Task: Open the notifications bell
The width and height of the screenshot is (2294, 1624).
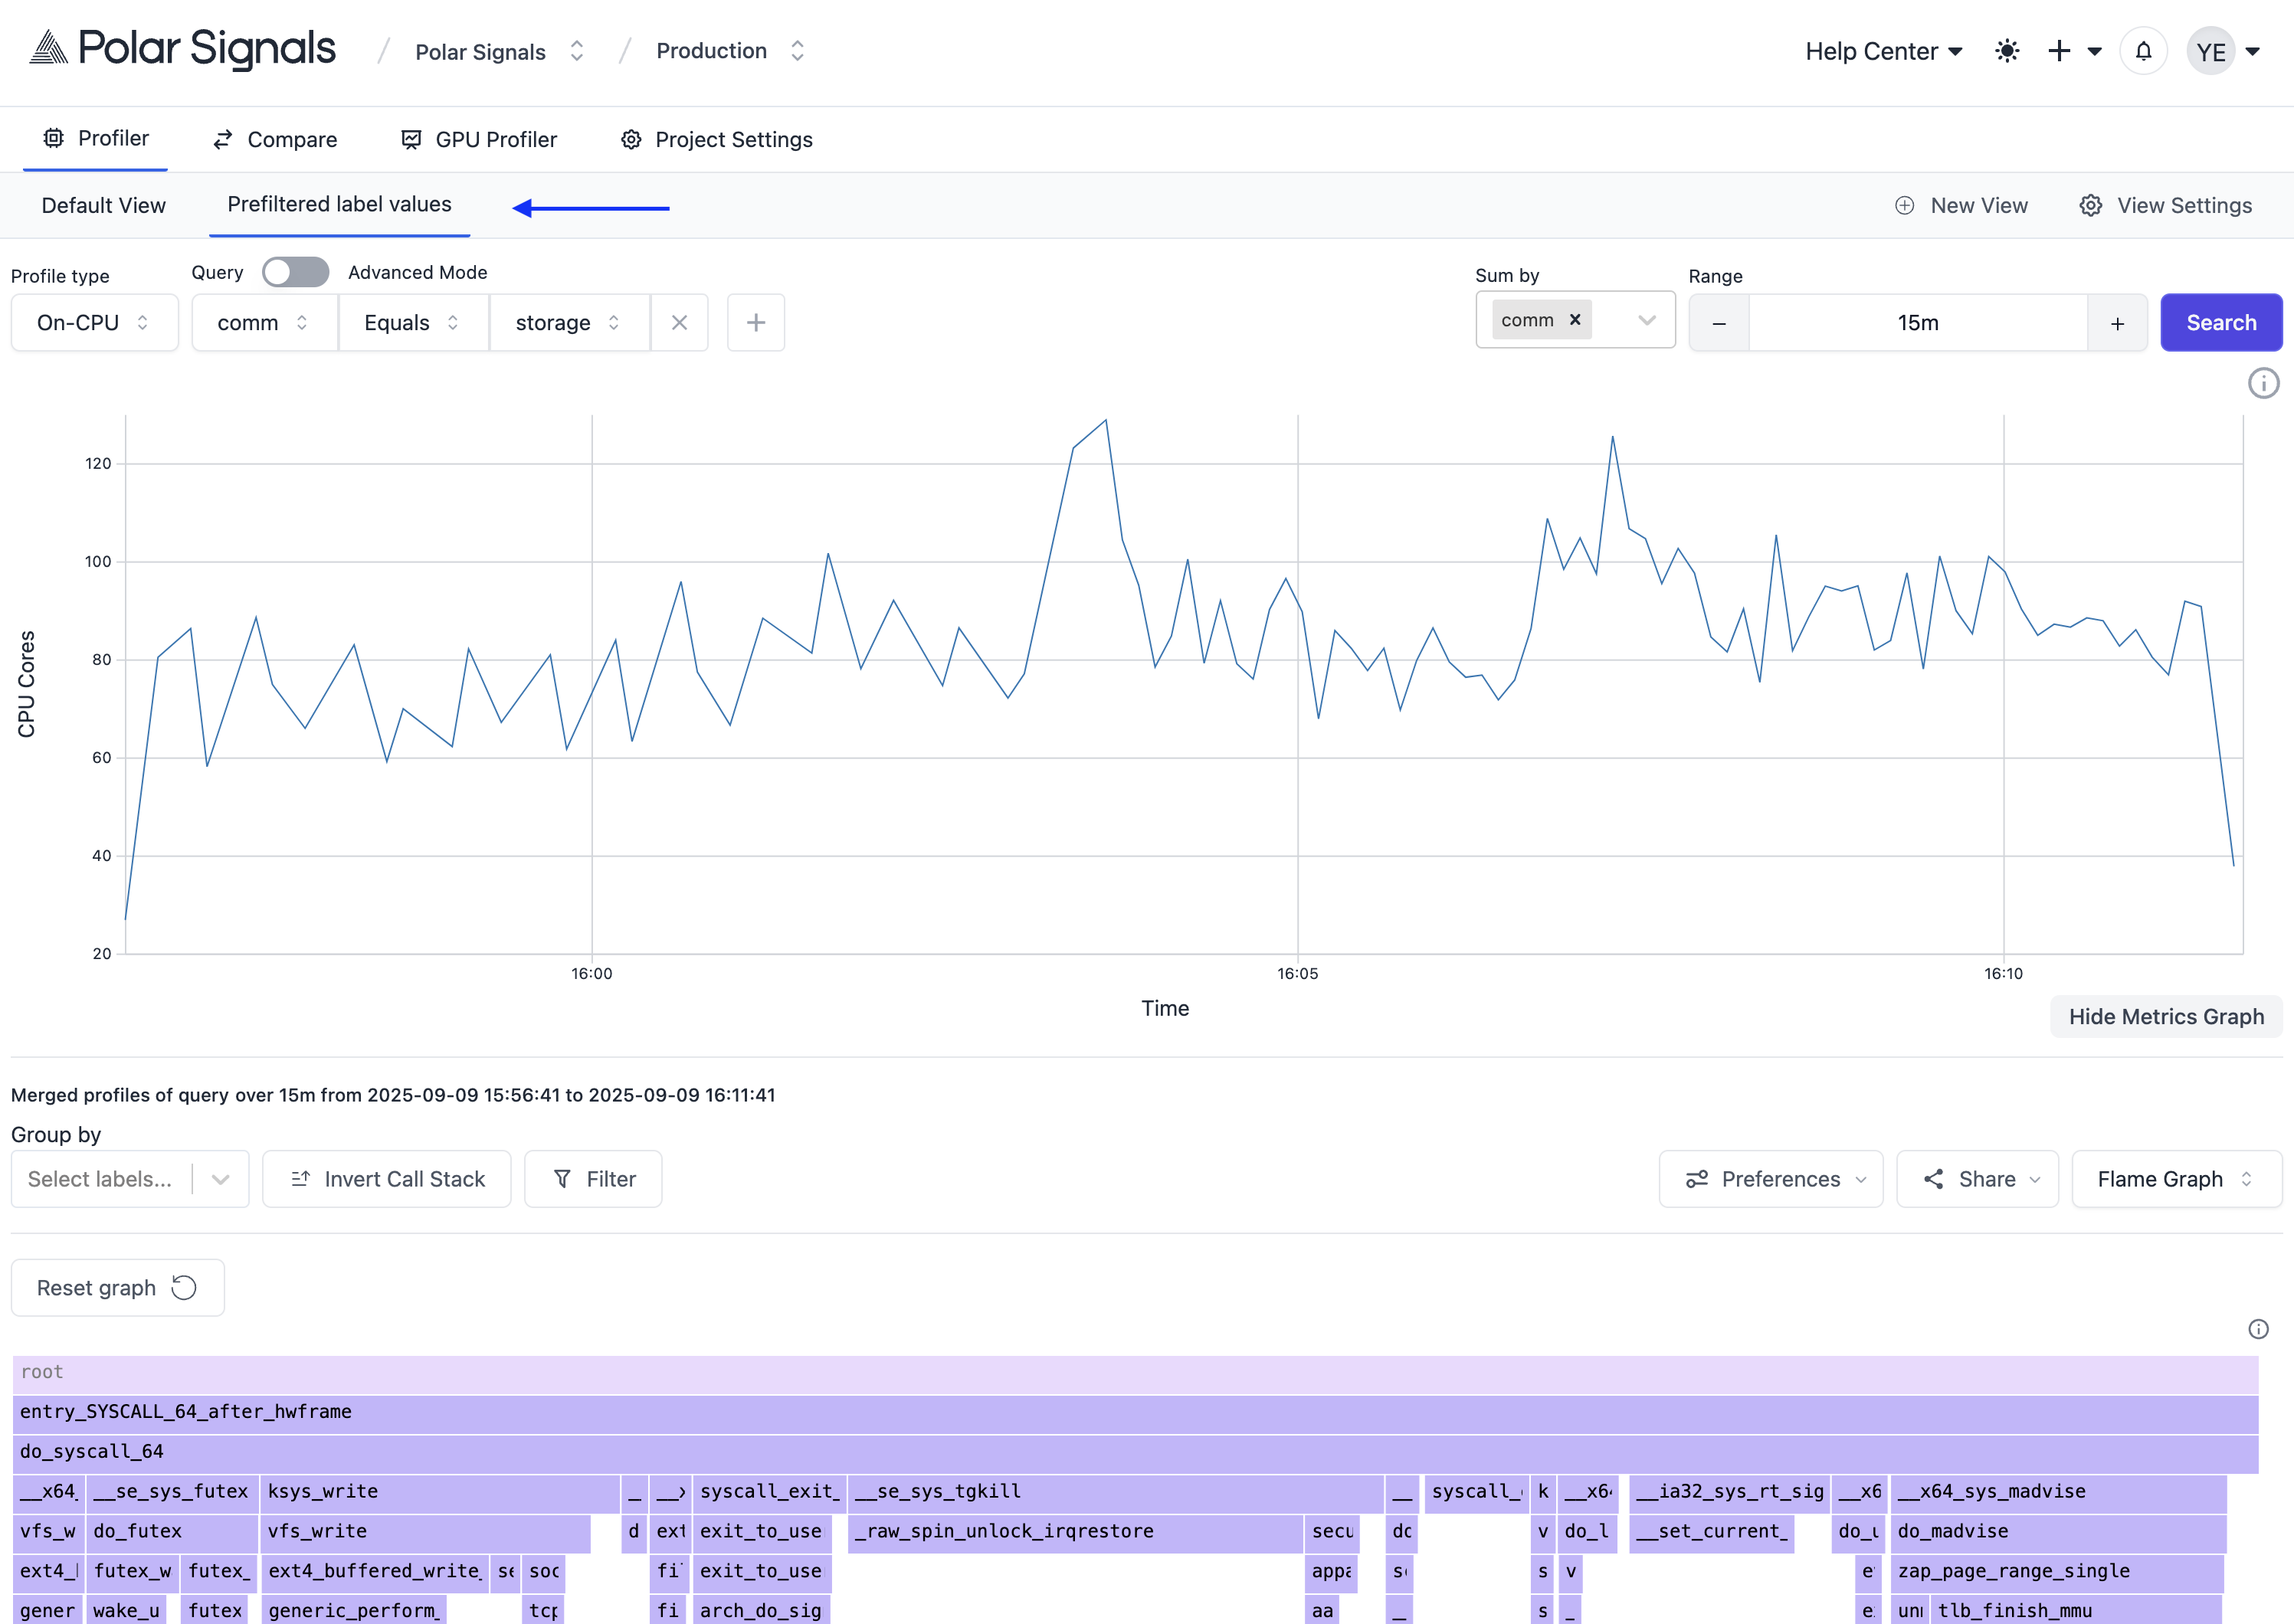Action: click(x=2143, y=50)
